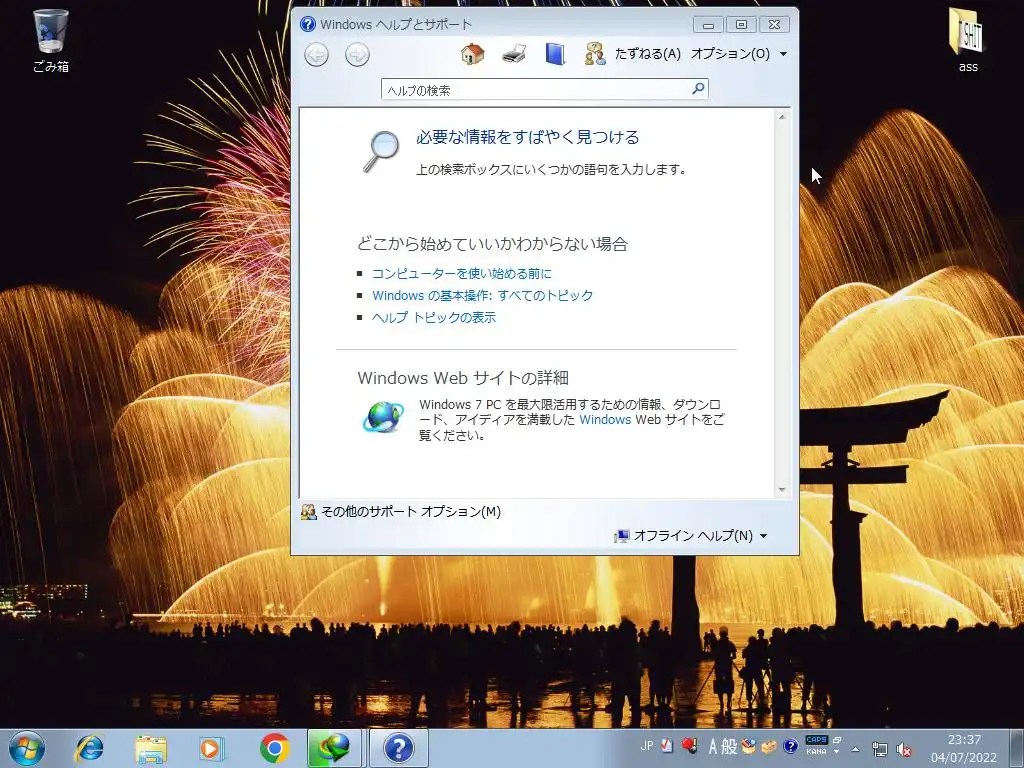Click the printer icon to print the topic
The image size is (1024, 768).
point(514,54)
